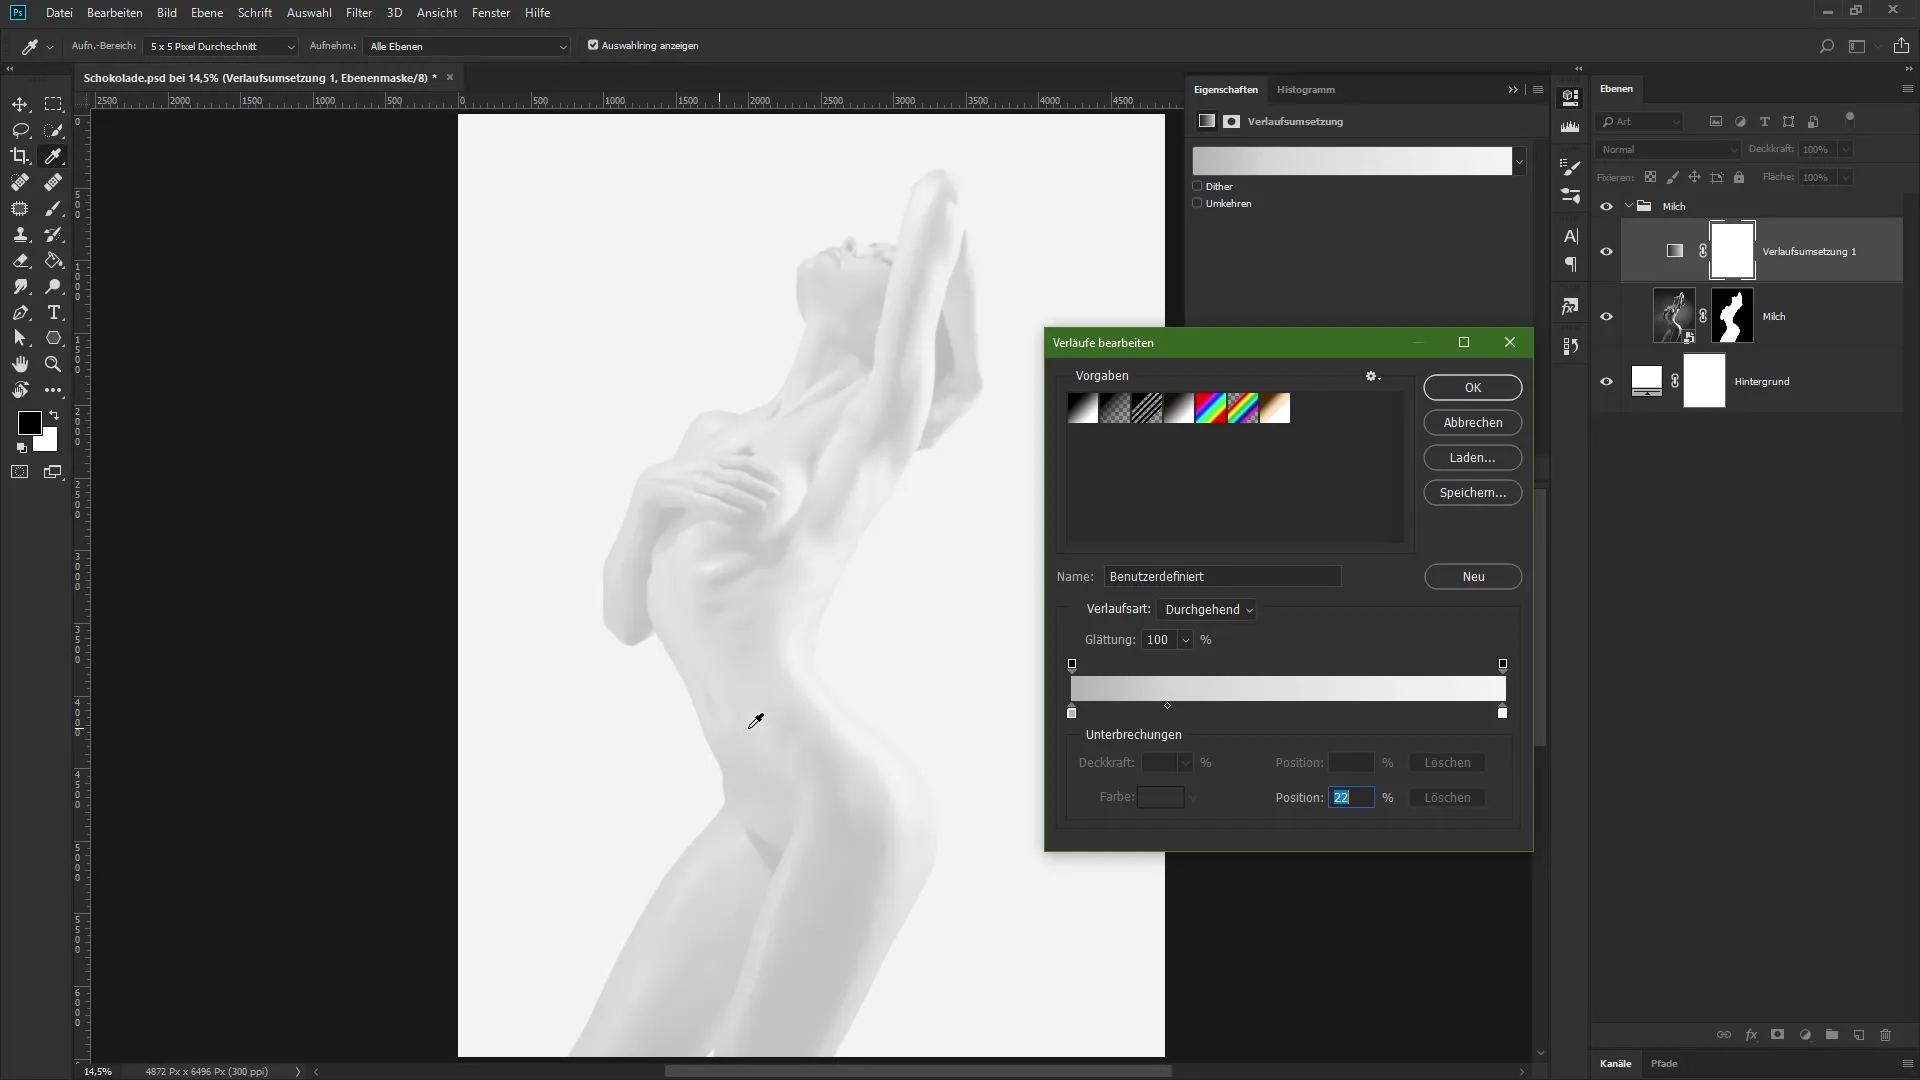This screenshot has width=1920, height=1080.
Task: Expand the Eigenschaften panel double arrows
Action: (1513, 89)
